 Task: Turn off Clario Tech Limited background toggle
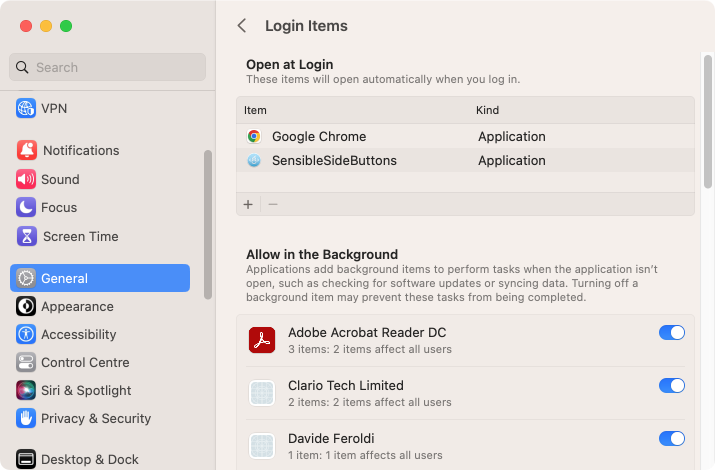[x=672, y=386]
